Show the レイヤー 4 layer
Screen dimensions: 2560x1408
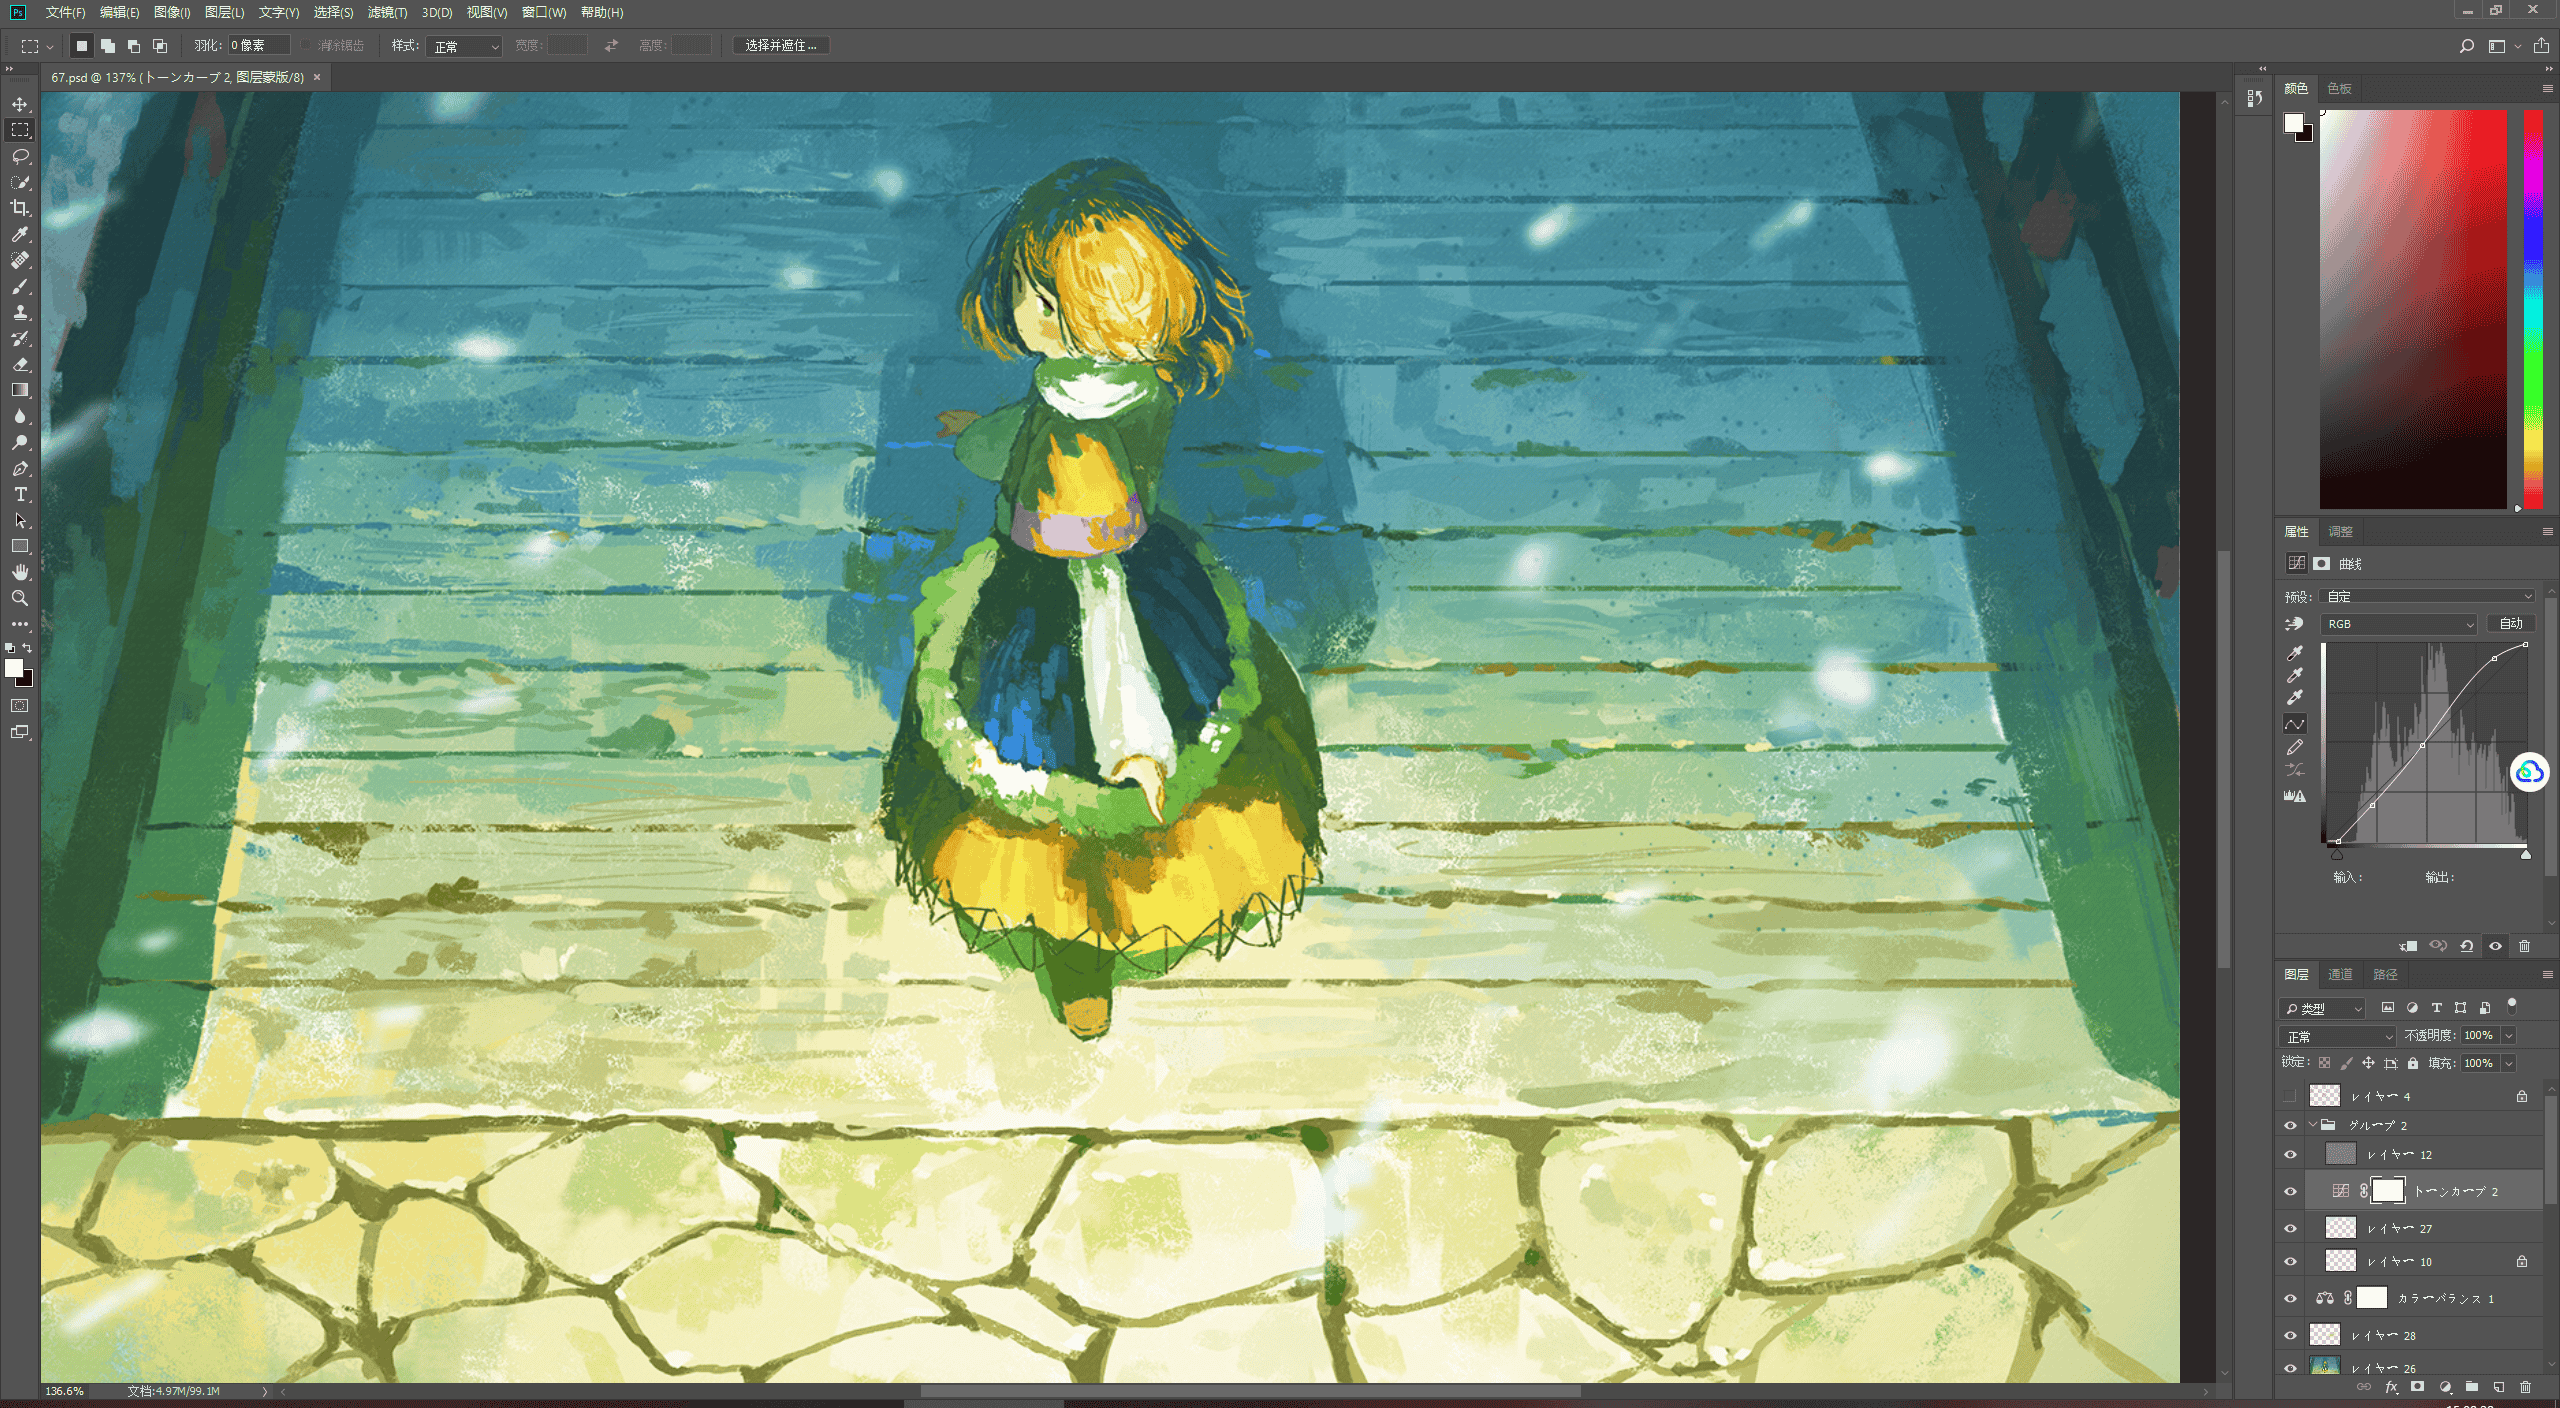2290,1096
